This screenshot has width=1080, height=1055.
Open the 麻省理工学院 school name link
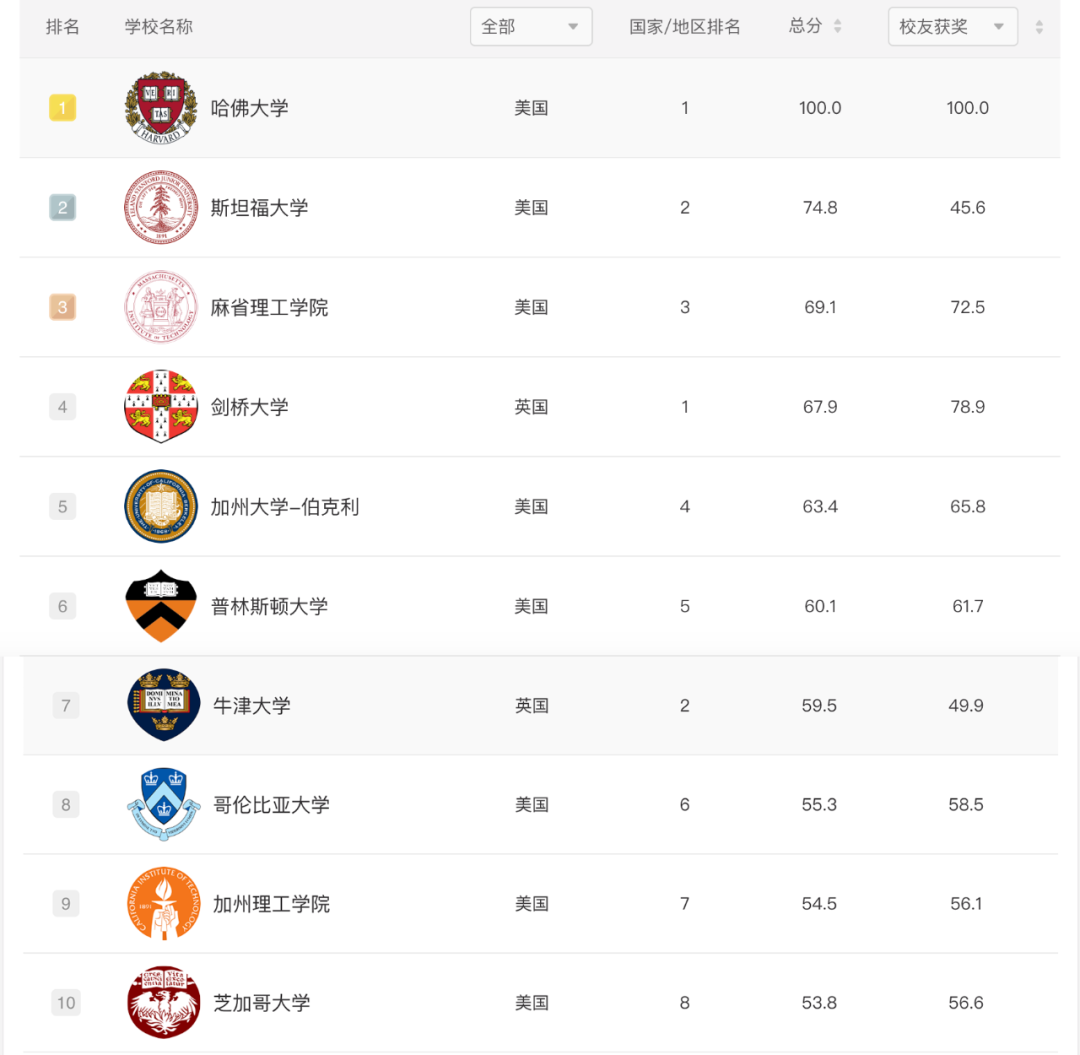(x=269, y=307)
